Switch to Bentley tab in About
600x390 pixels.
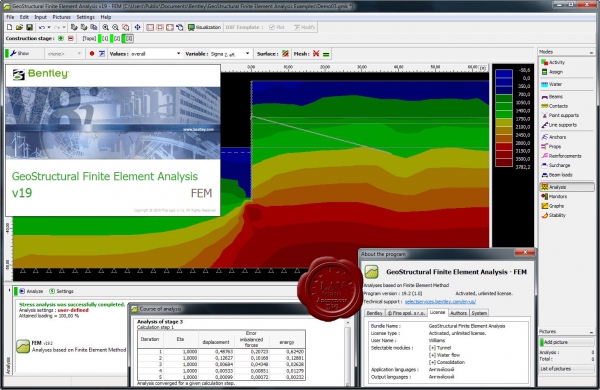pyautogui.click(x=374, y=313)
